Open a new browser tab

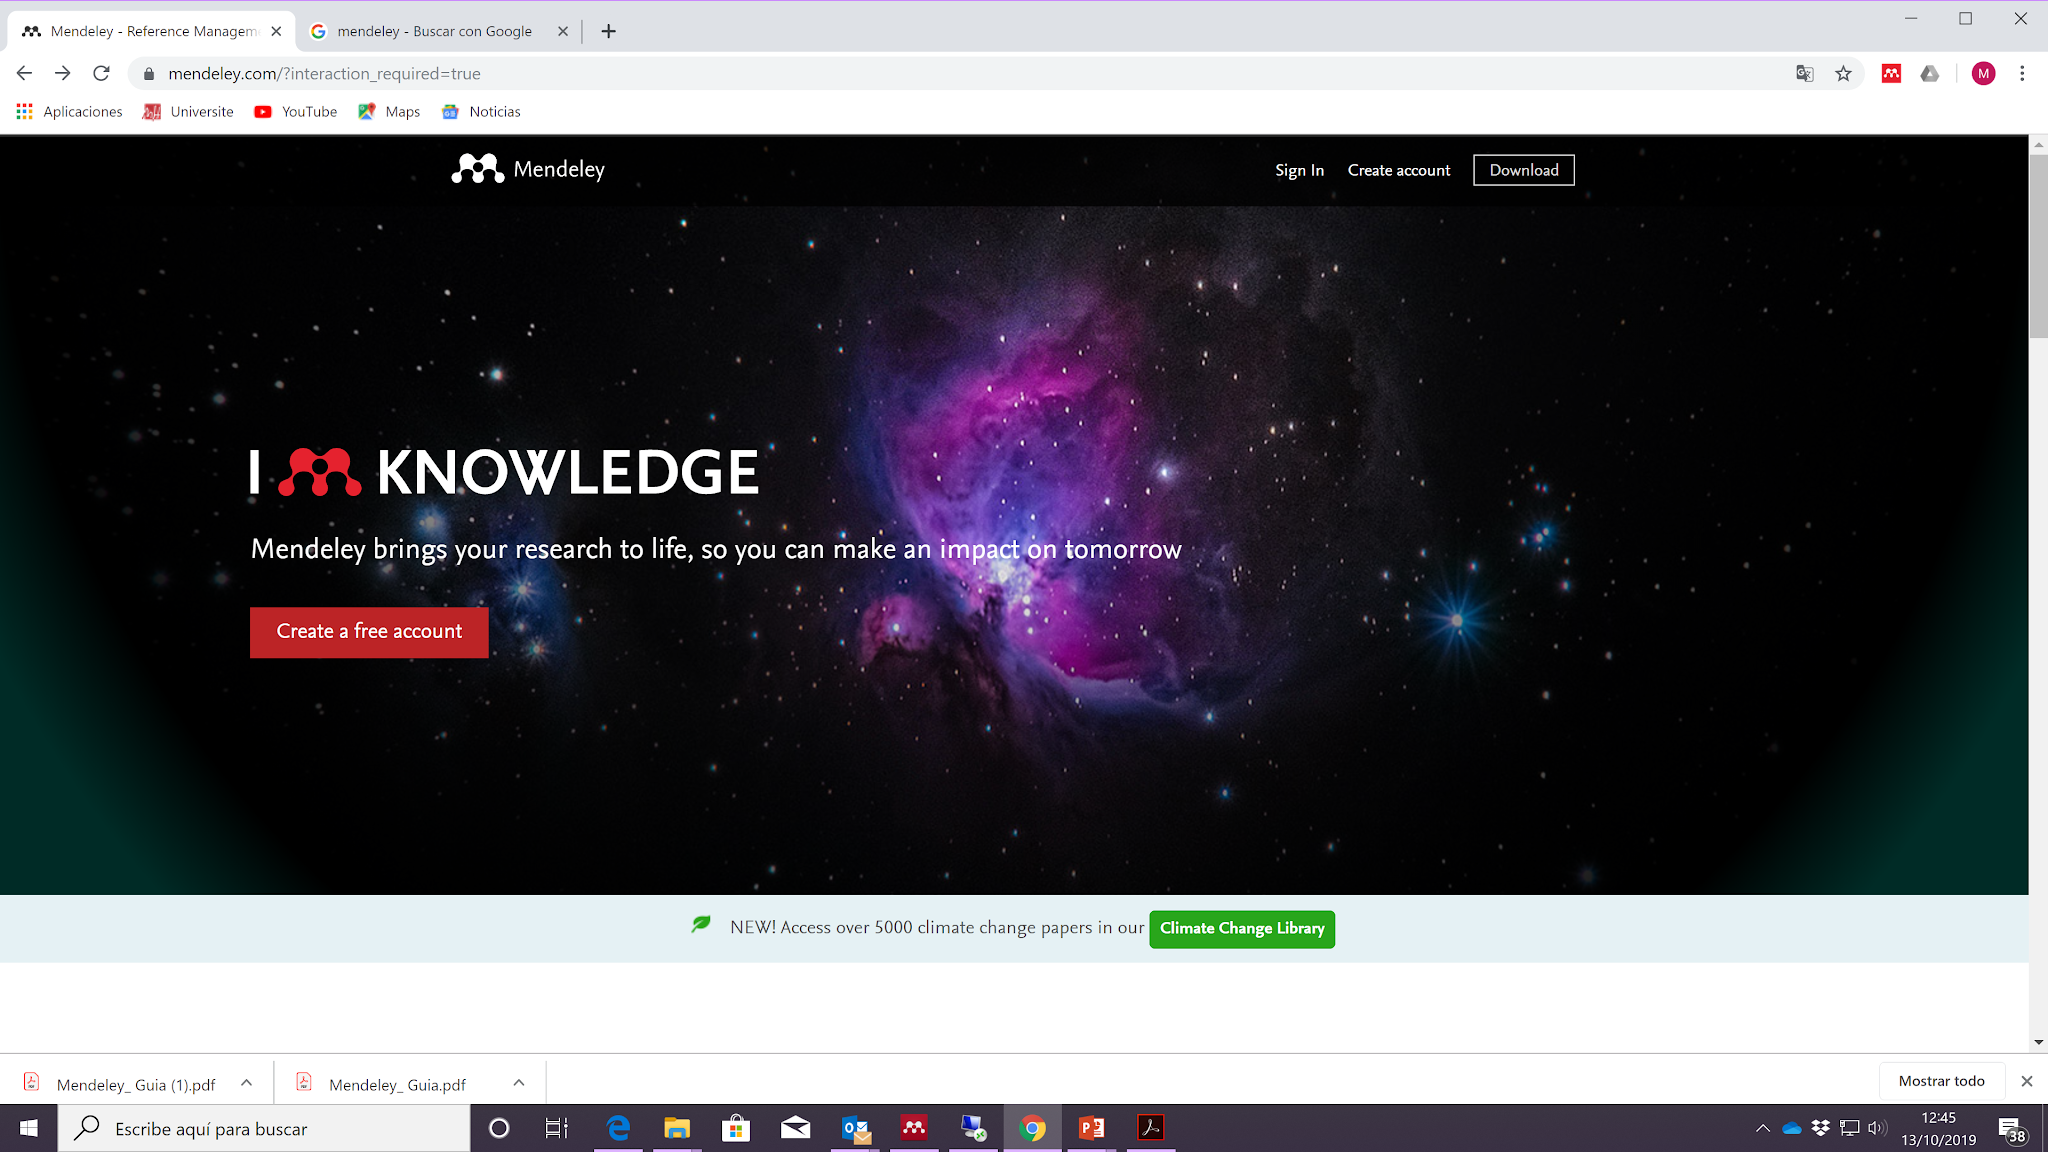pos(608,31)
